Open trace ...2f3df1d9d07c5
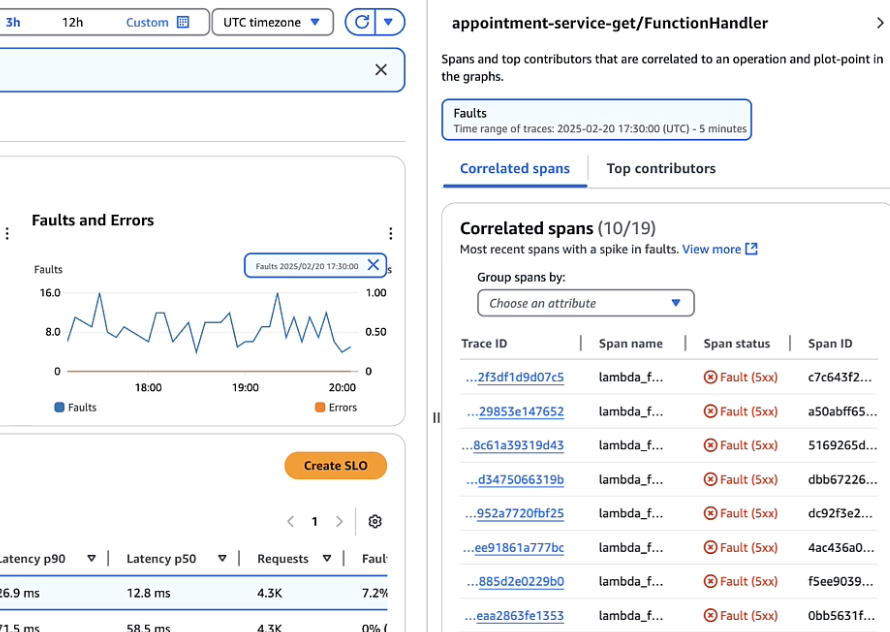 coord(513,377)
